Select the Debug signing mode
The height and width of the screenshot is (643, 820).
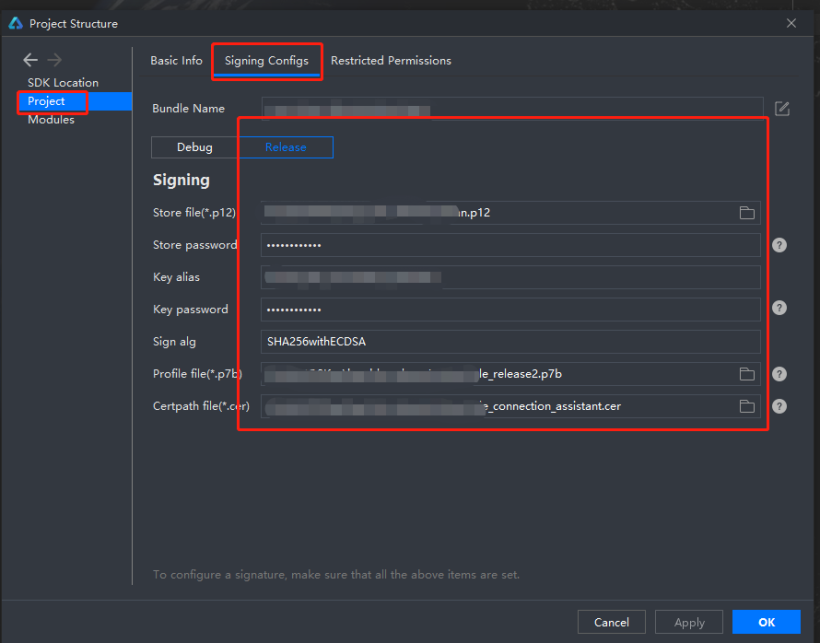pos(195,147)
